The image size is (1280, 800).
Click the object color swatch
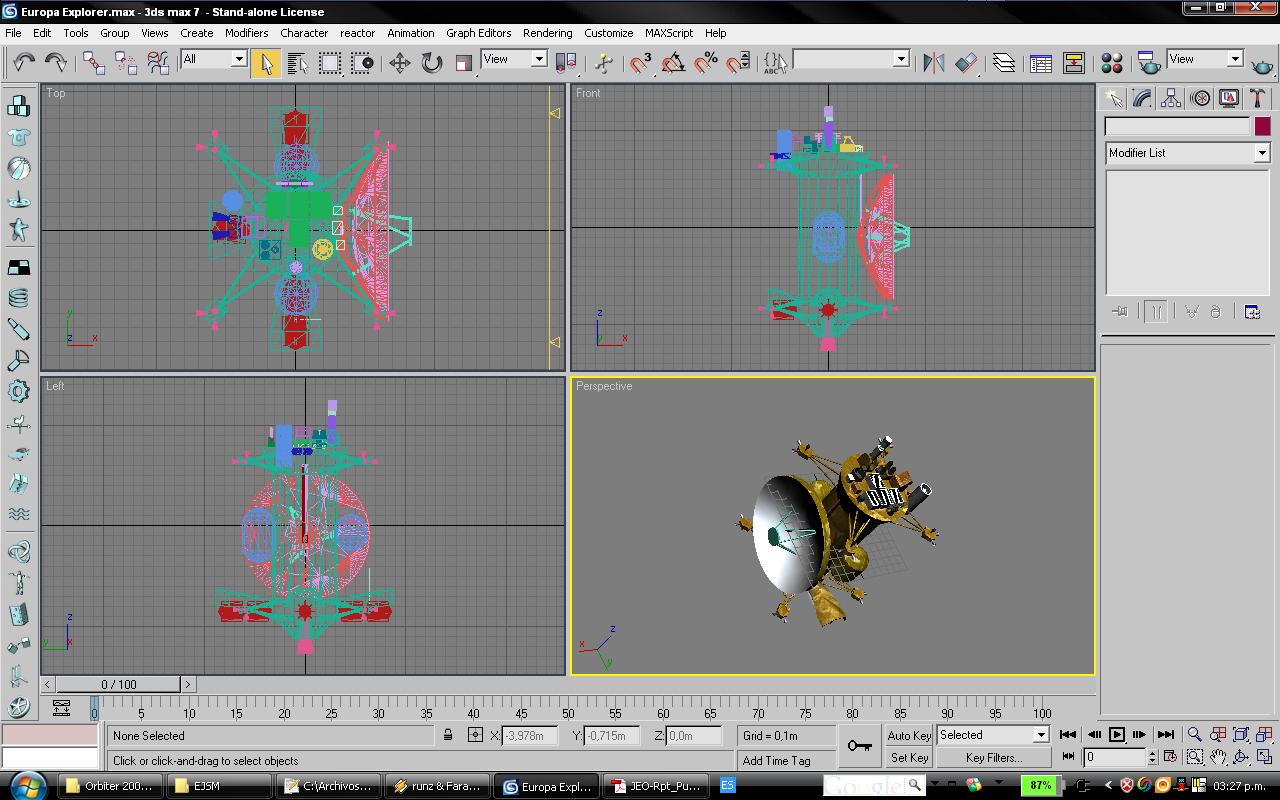click(1262, 126)
